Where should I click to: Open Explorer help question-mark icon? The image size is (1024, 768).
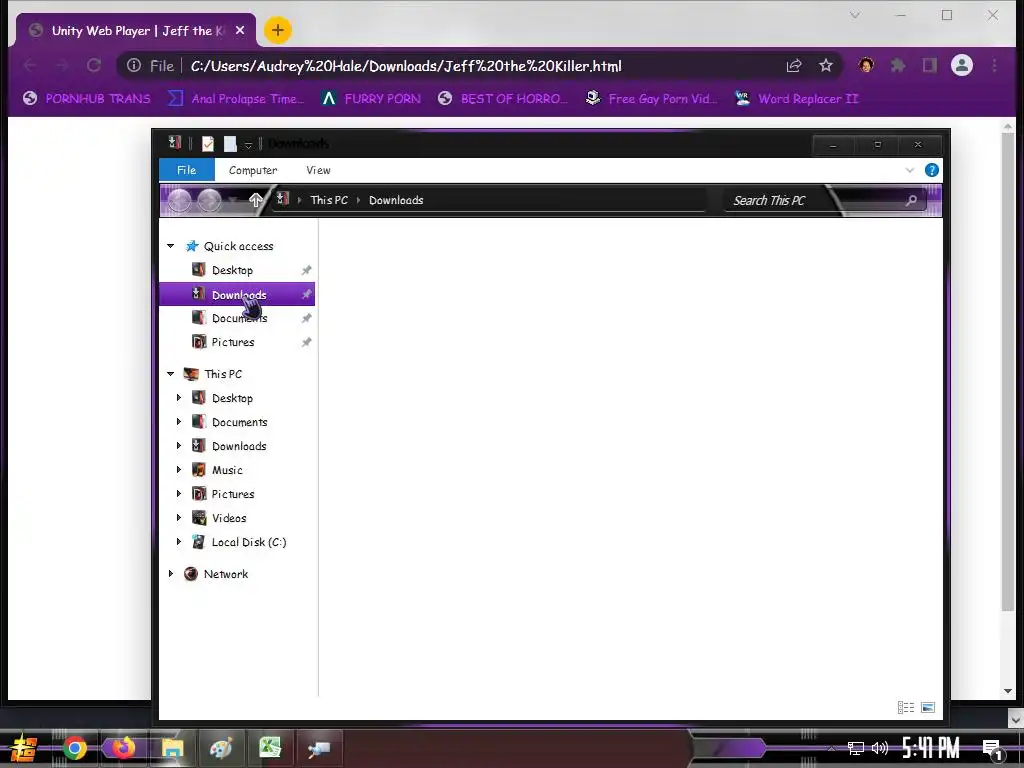pyautogui.click(x=932, y=170)
